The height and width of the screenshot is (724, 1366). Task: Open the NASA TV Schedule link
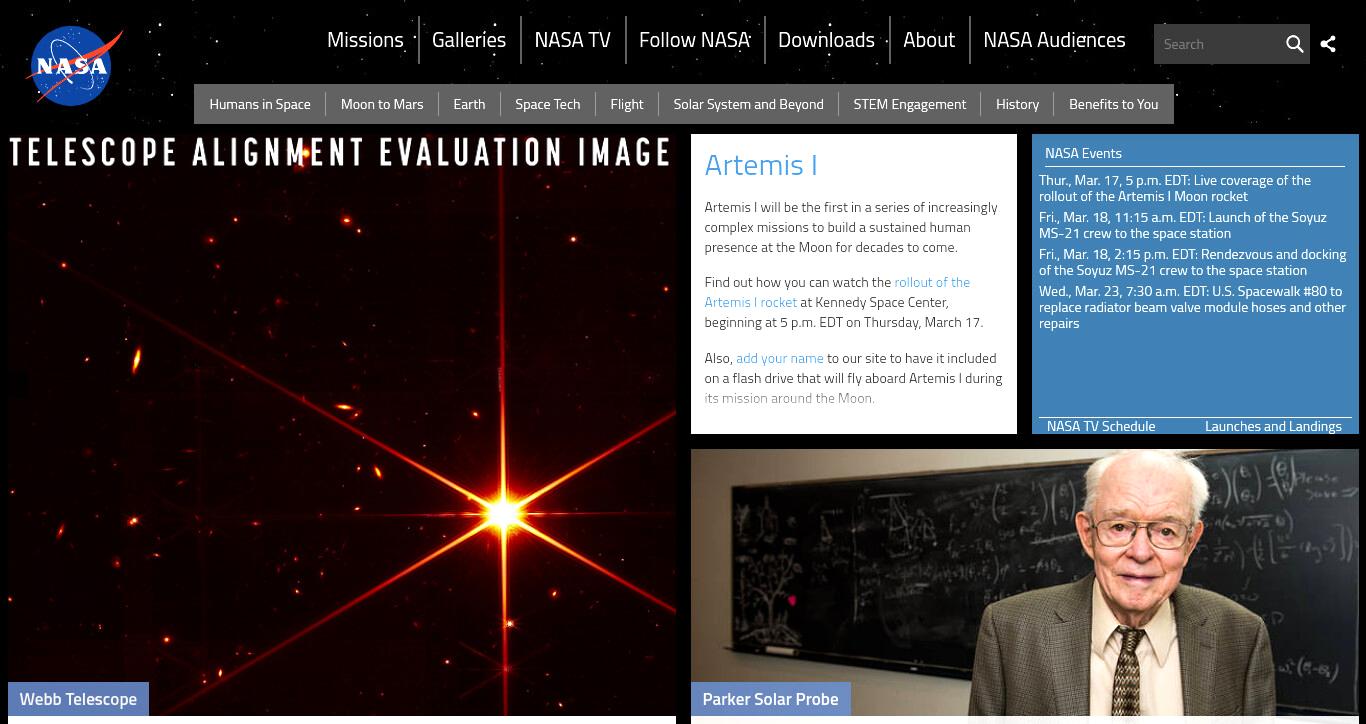tap(1101, 426)
